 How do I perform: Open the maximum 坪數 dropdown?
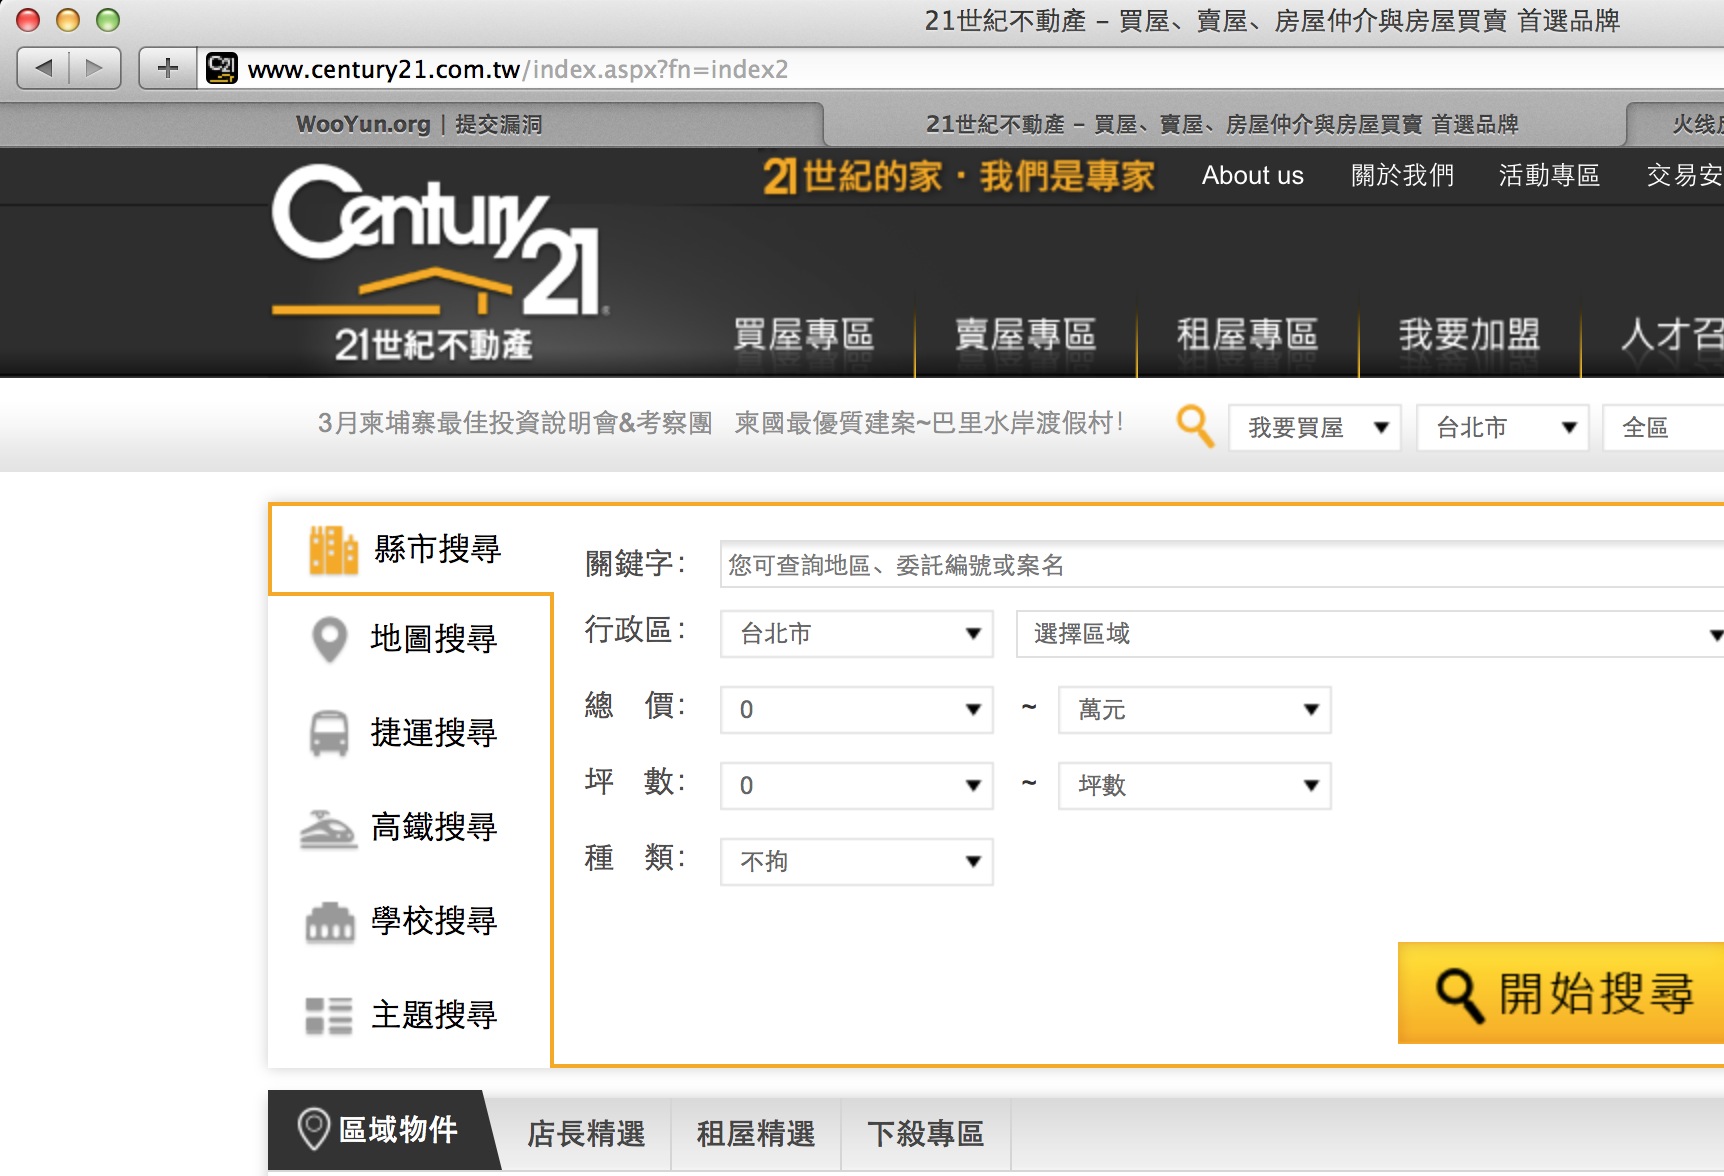click(x=1195, y=785)
